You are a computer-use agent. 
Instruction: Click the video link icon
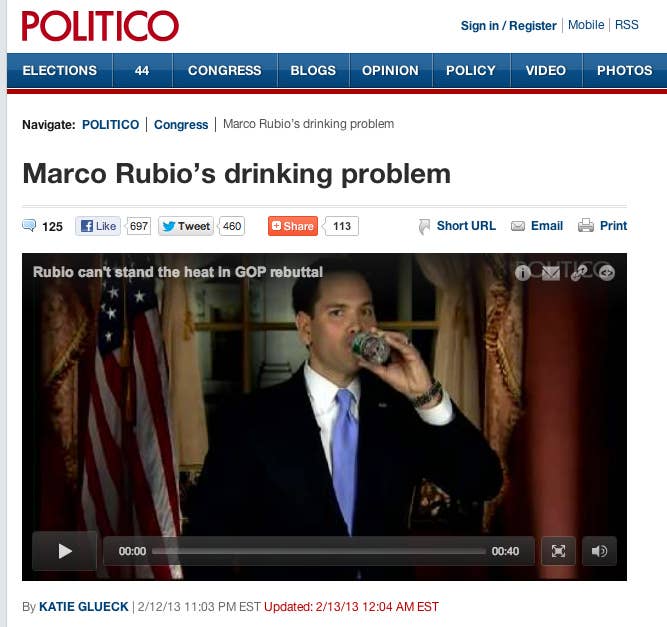pyautogui.click(x=579, y=273)
